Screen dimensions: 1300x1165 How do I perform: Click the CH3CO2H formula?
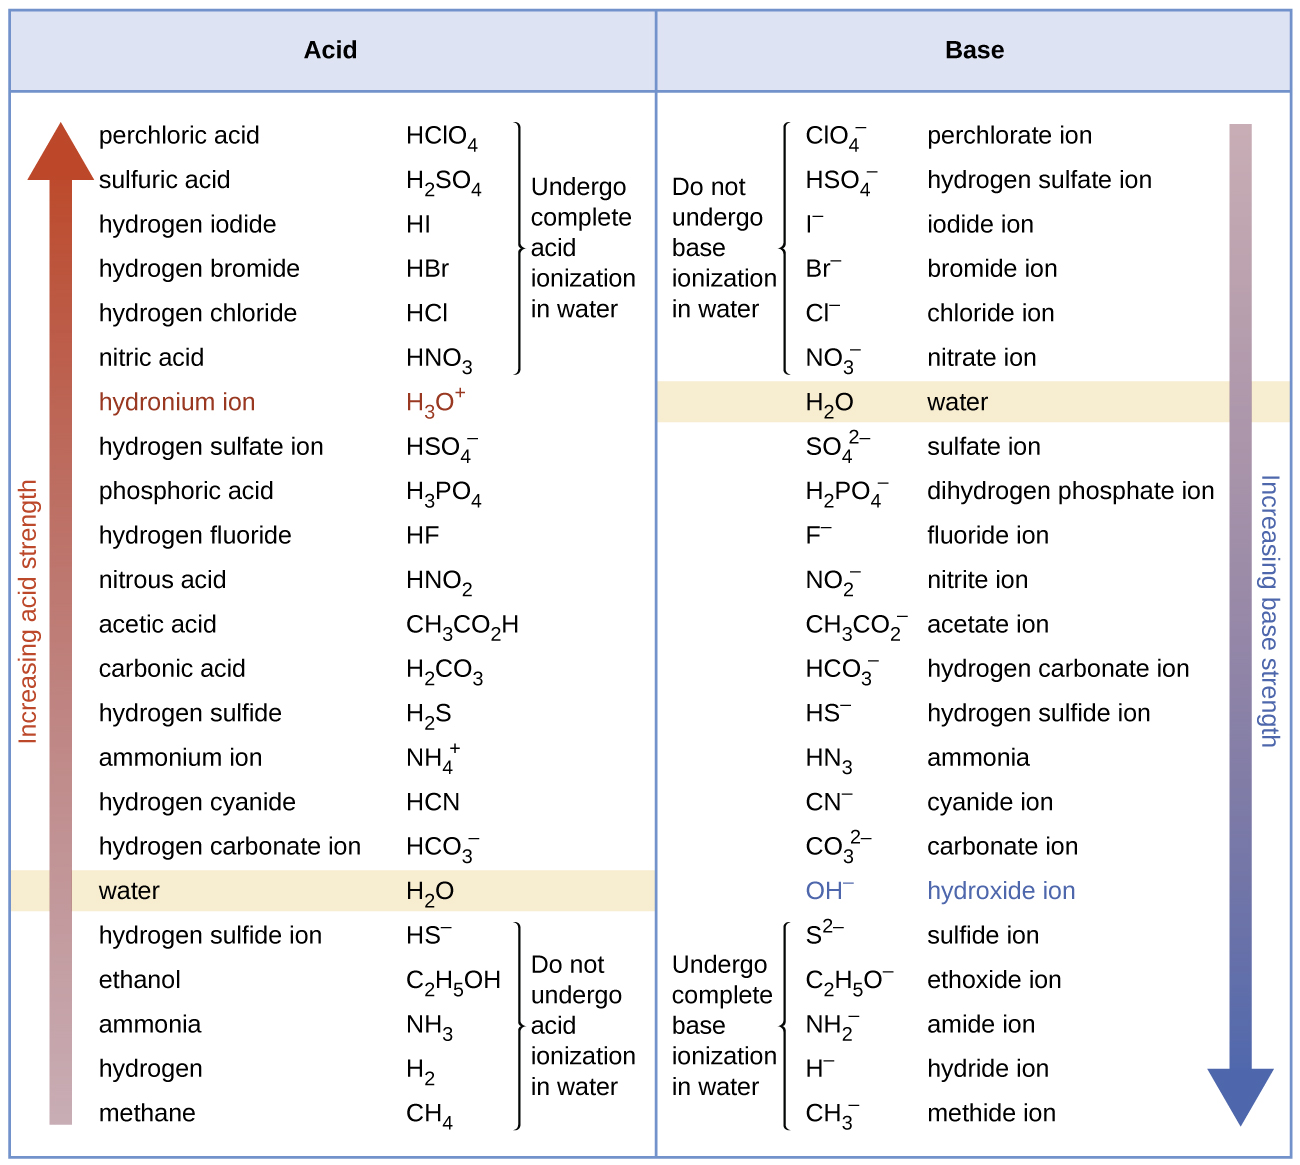click(462, 626)
